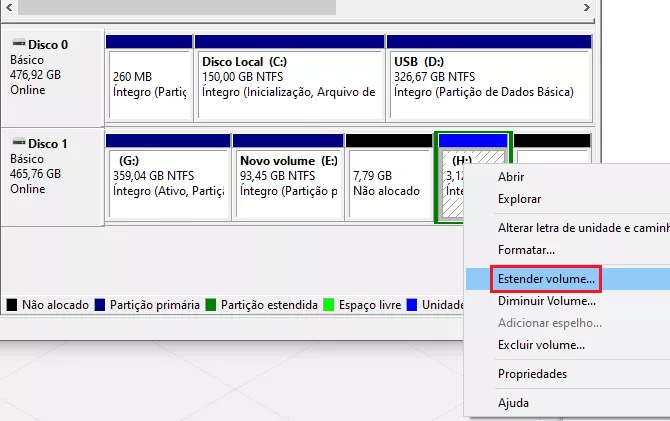Image resolution: width=670 pixels, height=421 pixels.
Task: Click scroll right arrow of horizontal scrollbar
Action: 587,7
